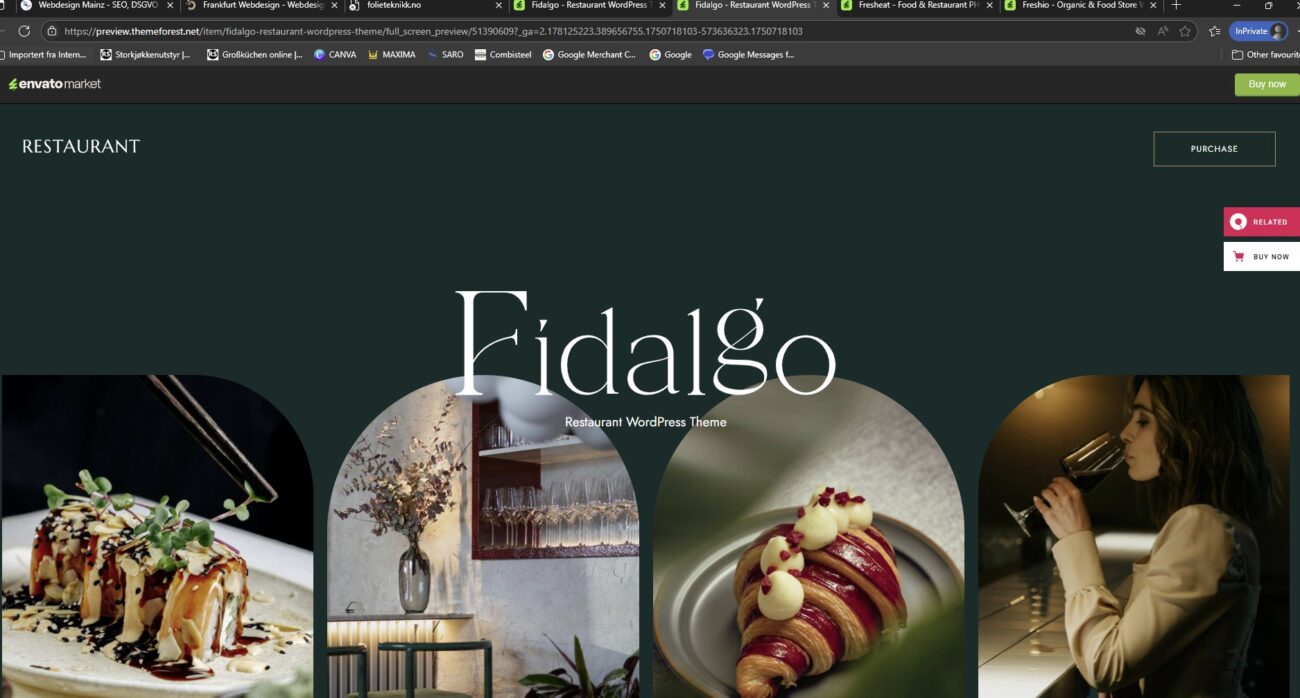Open the Favourites list icon

click(1214, 31)
